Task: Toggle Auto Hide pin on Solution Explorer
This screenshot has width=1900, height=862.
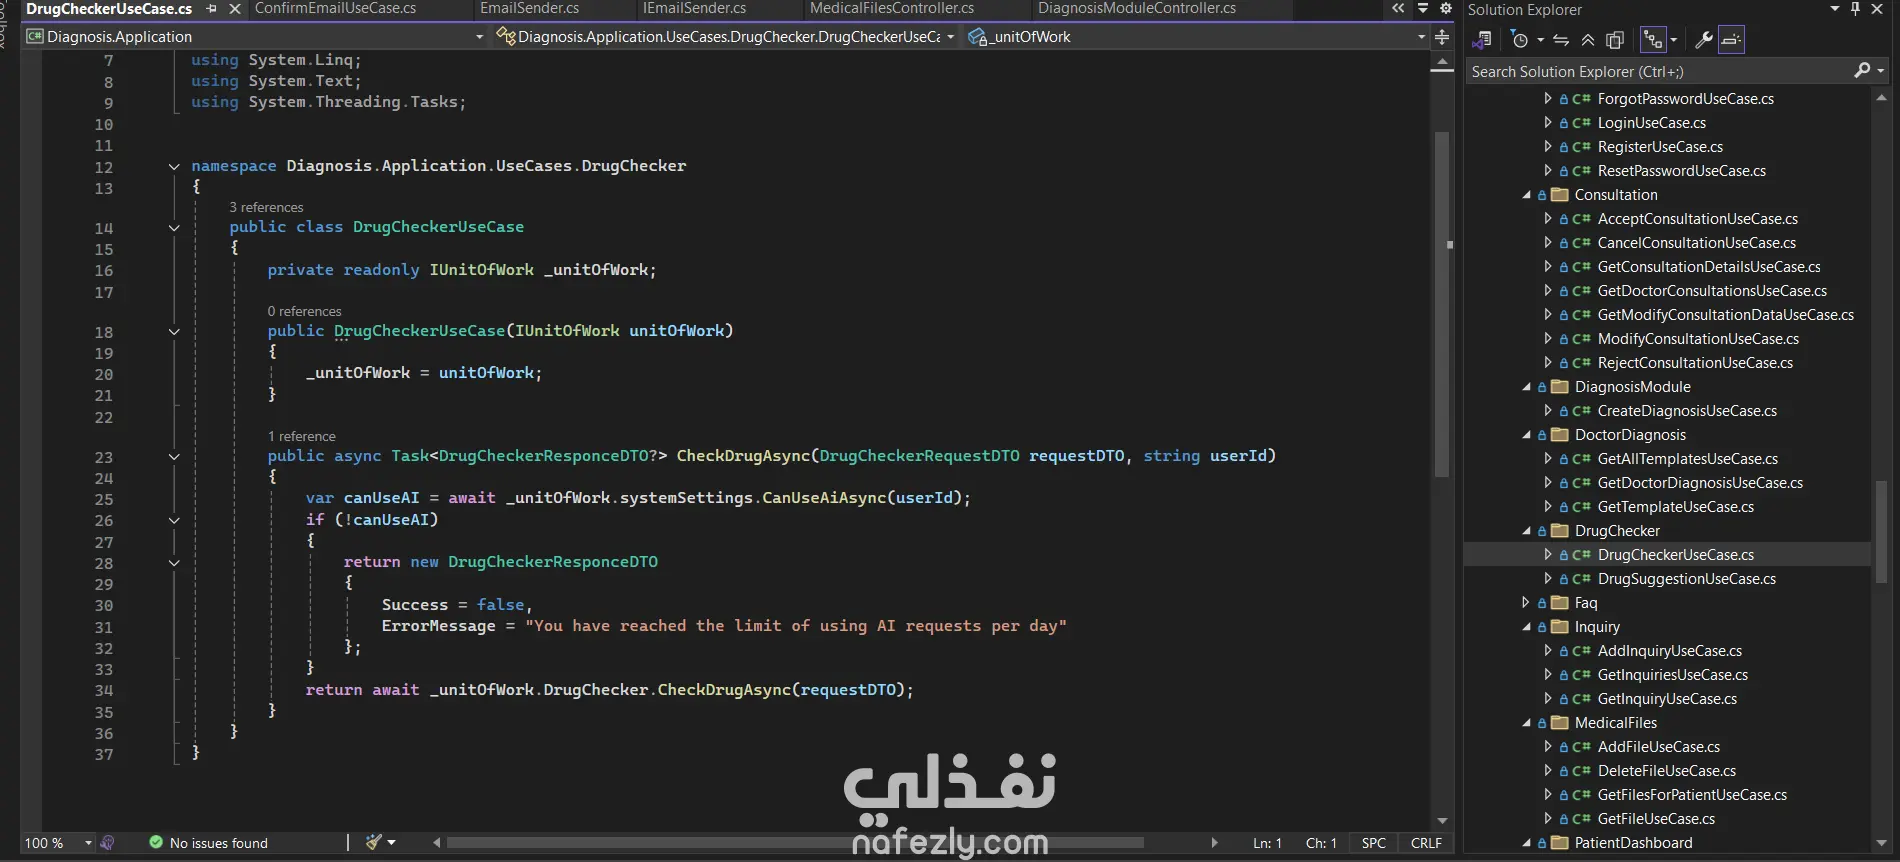Action: coord(1855,9)
